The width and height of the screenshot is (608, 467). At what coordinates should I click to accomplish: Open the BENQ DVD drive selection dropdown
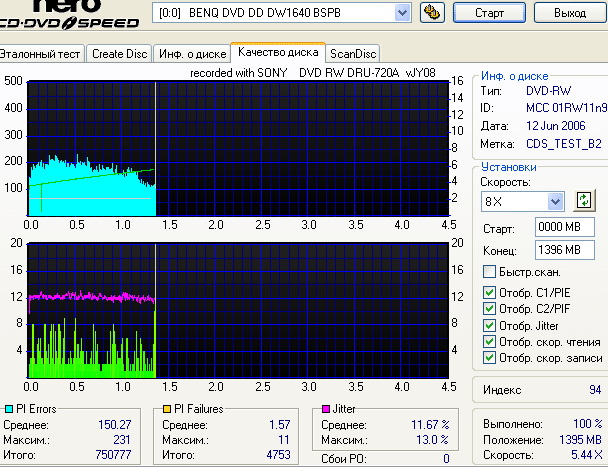[402, 13]
